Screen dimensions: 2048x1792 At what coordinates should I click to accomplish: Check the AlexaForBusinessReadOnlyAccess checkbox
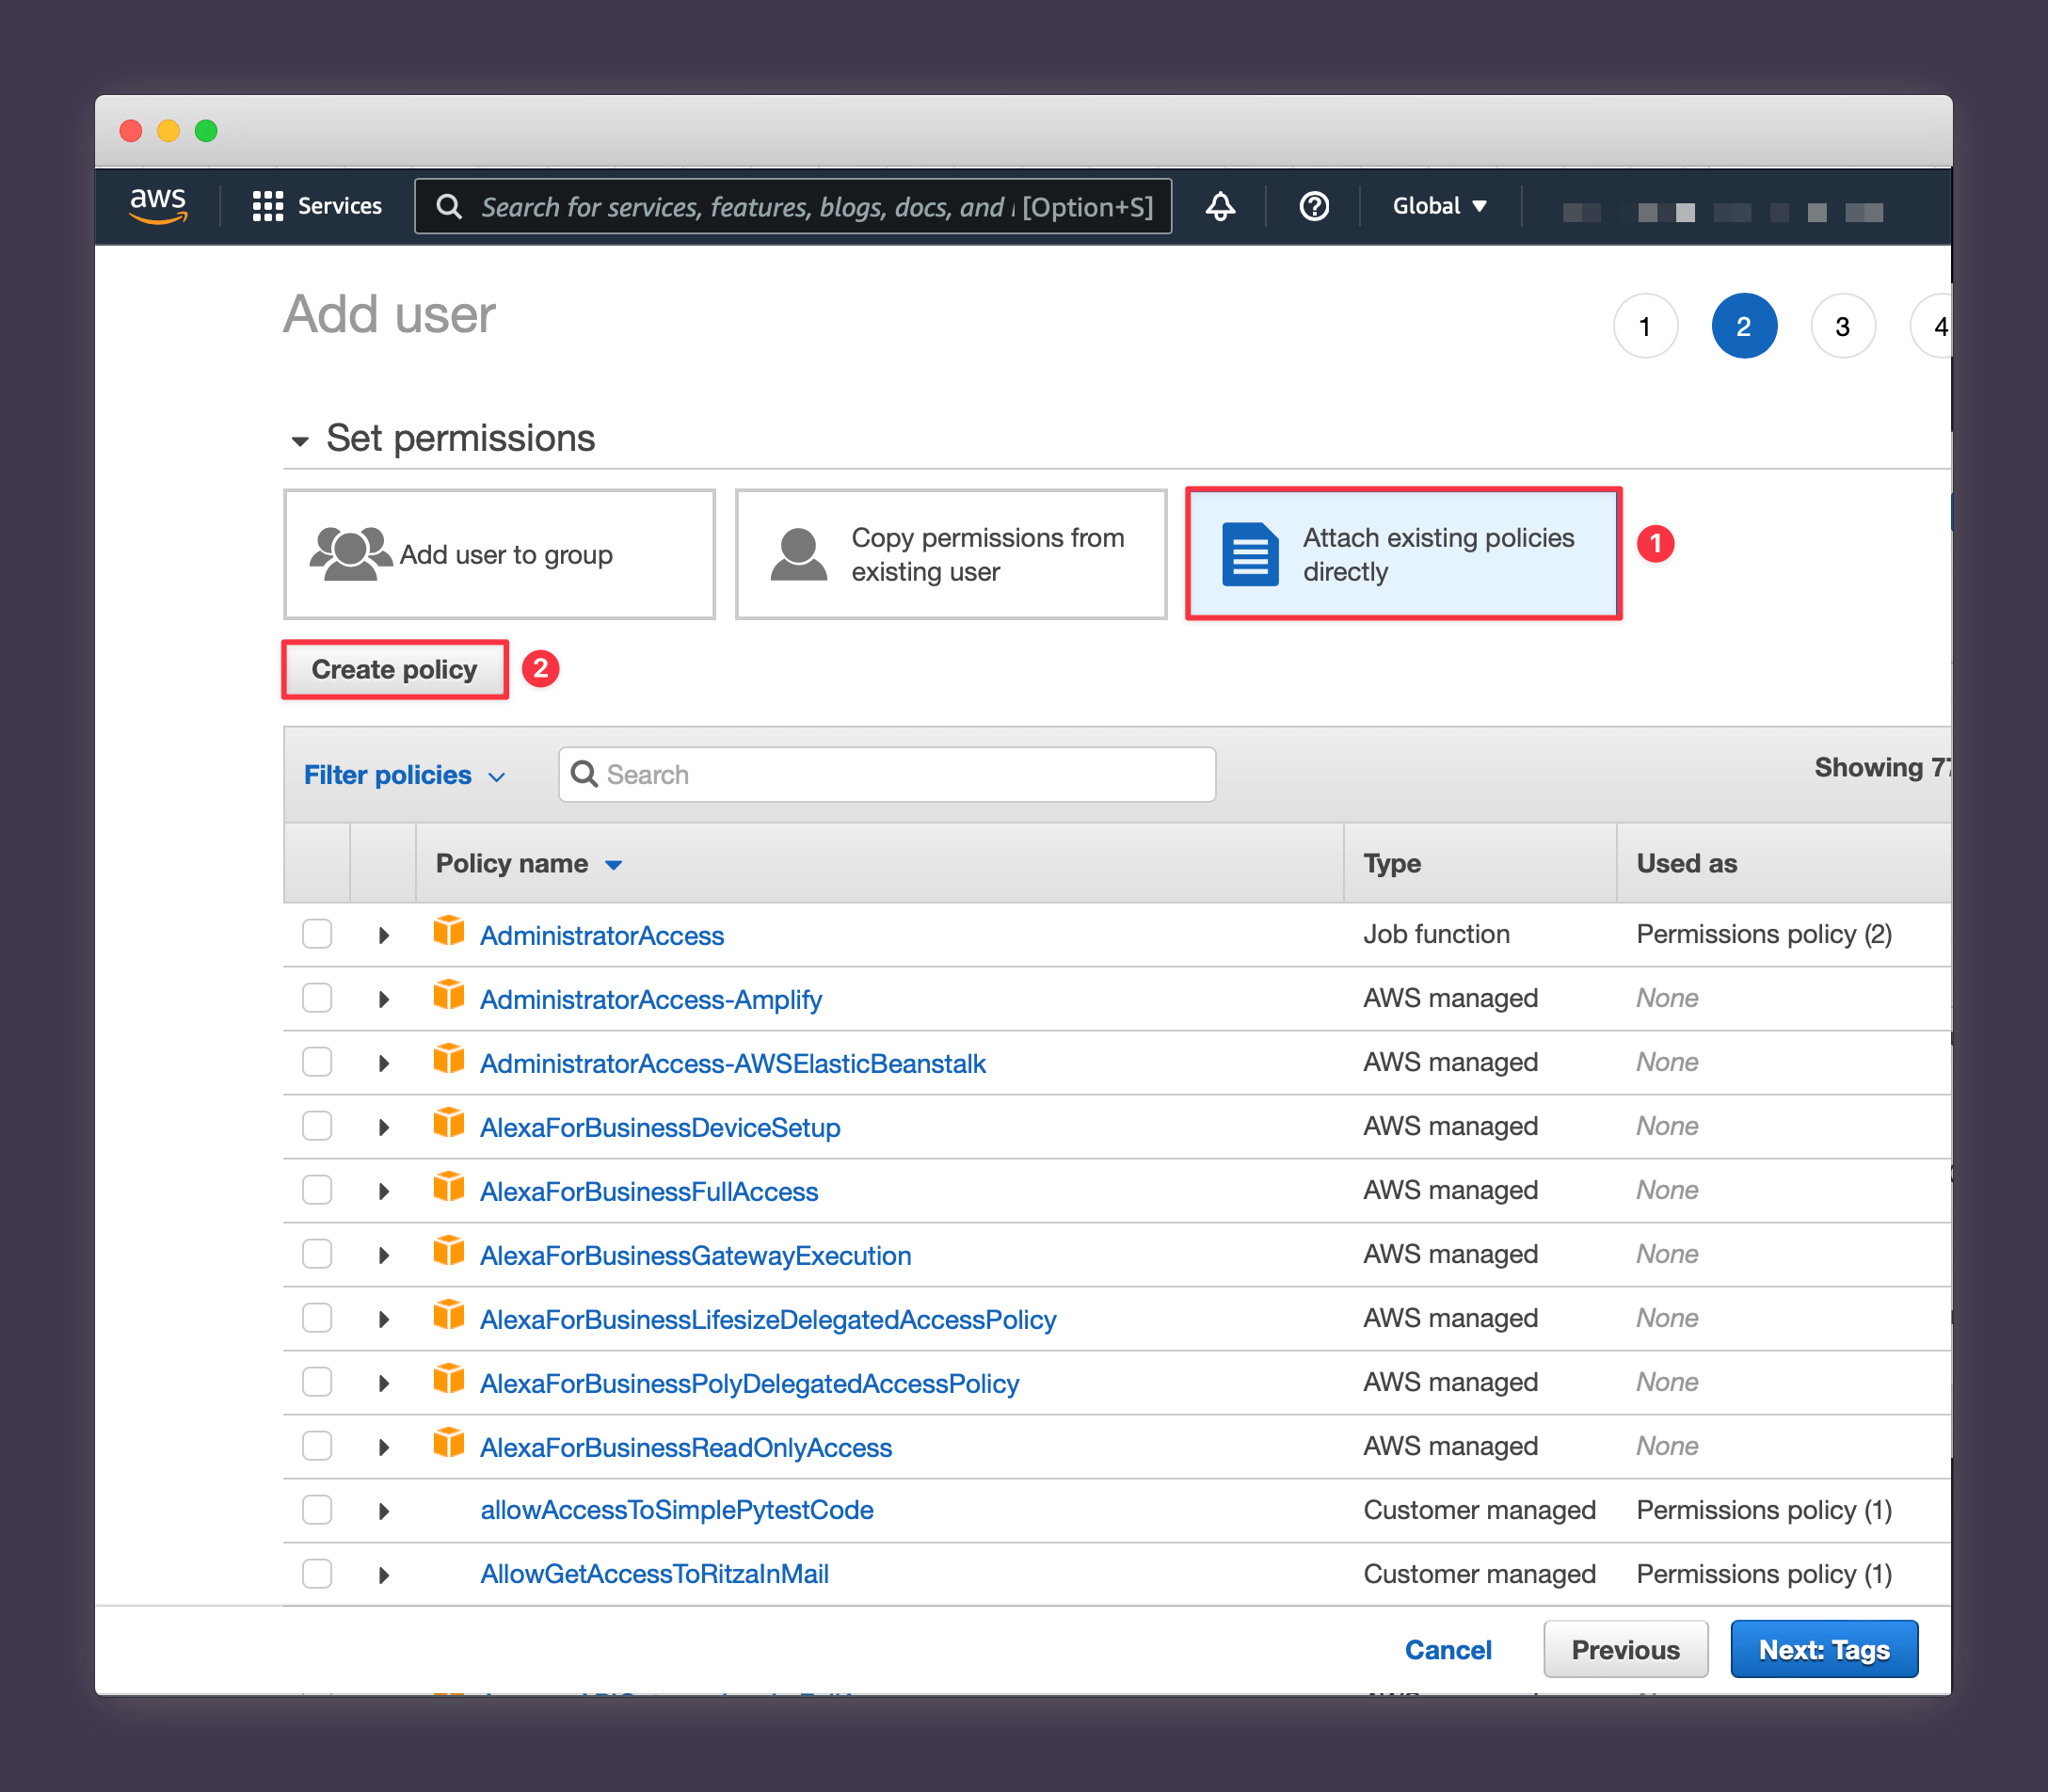[x=317, y=1446]
